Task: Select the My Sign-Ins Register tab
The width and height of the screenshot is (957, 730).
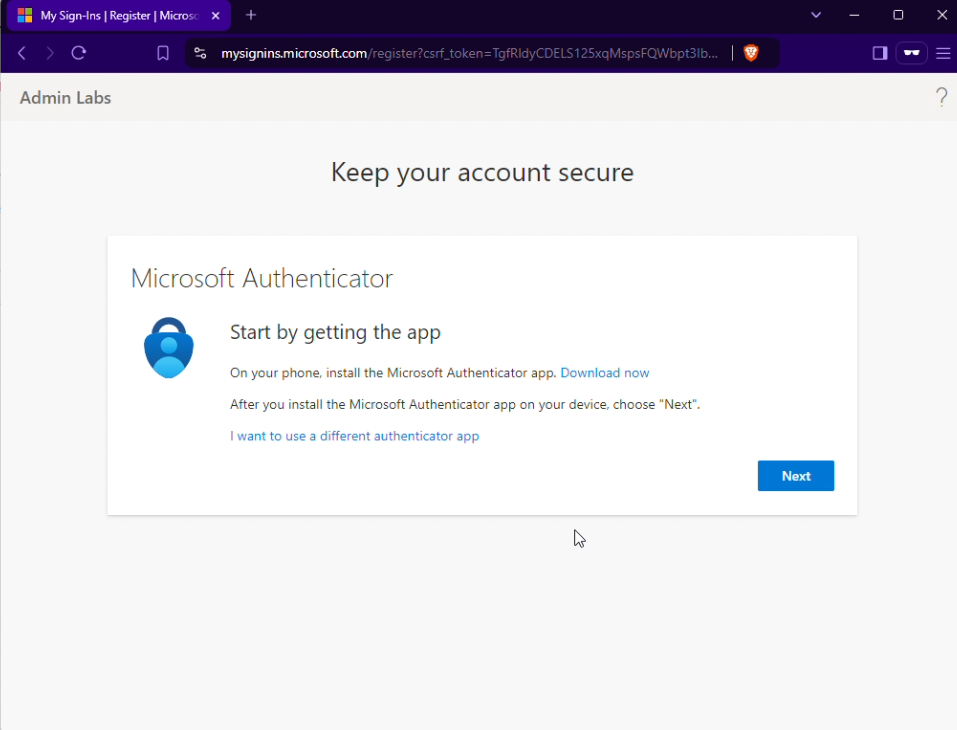Action: coord(118,16)
